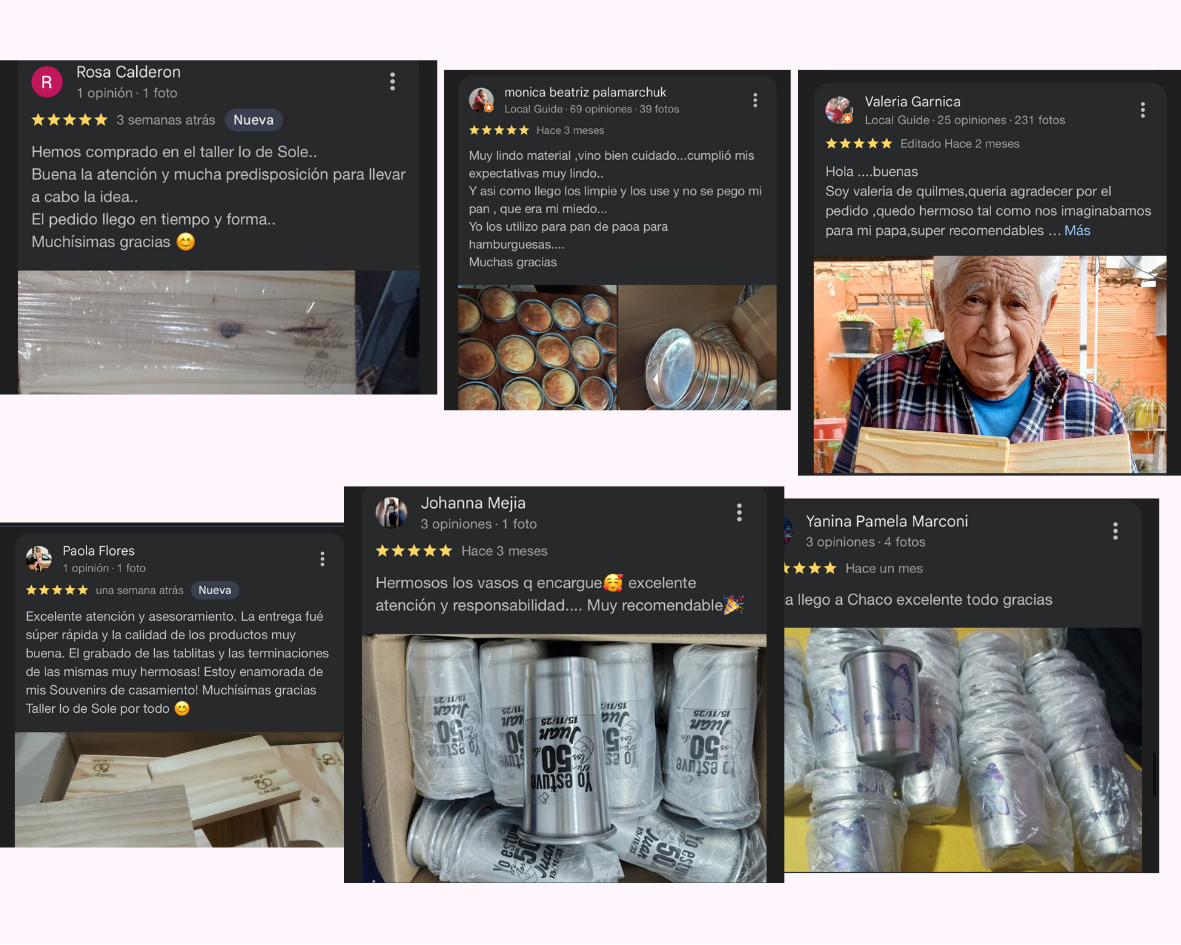Click the Nueva badge on Rosa Calderon's review
Viewport: 1181px width, 945px height.
(x=254, y=120)
